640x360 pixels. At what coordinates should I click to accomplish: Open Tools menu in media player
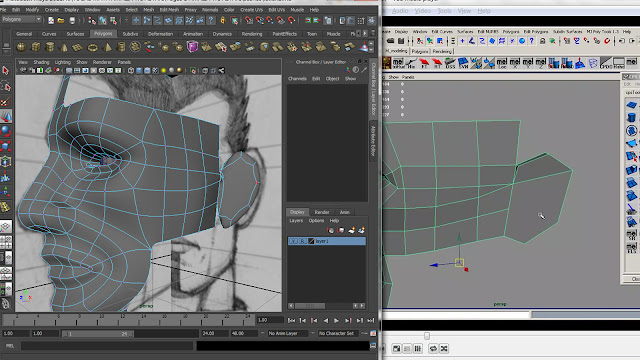(x=444, y=11)
